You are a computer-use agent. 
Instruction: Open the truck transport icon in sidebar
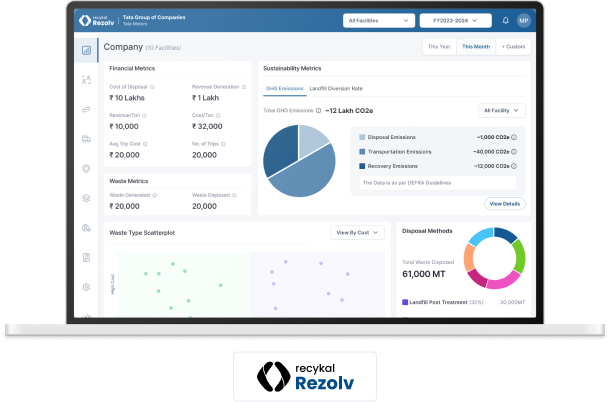[86, 139]
